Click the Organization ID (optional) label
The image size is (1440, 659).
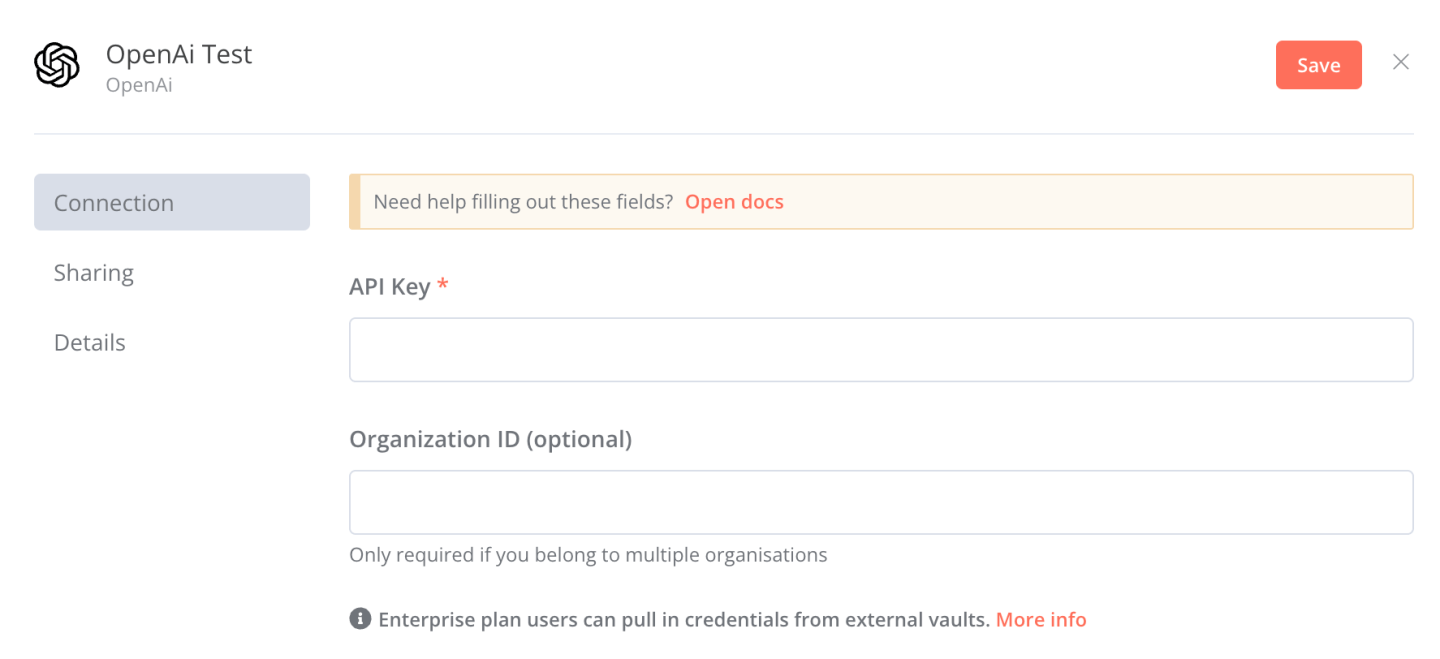pos(491,439)
